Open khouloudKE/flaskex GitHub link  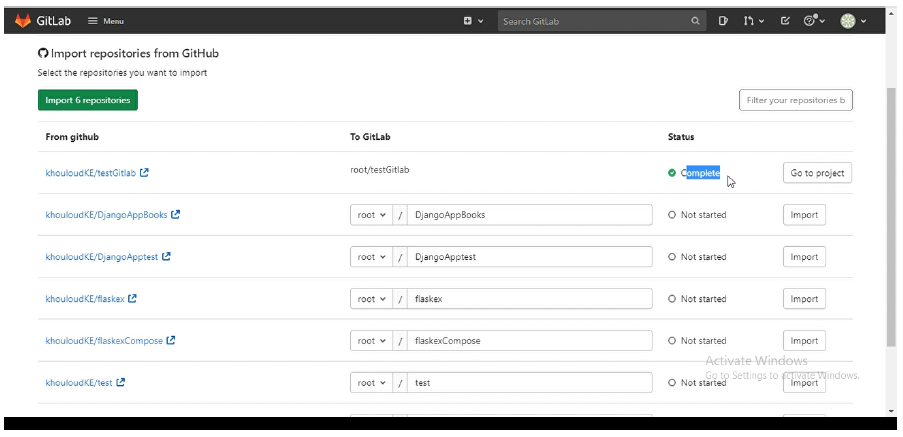[85, 299]
